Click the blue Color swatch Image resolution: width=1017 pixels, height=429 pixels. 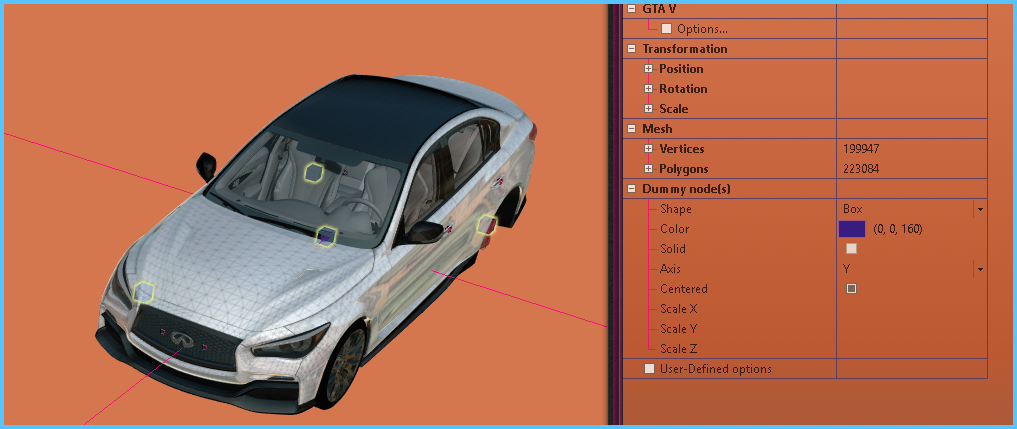coord(852,229)
